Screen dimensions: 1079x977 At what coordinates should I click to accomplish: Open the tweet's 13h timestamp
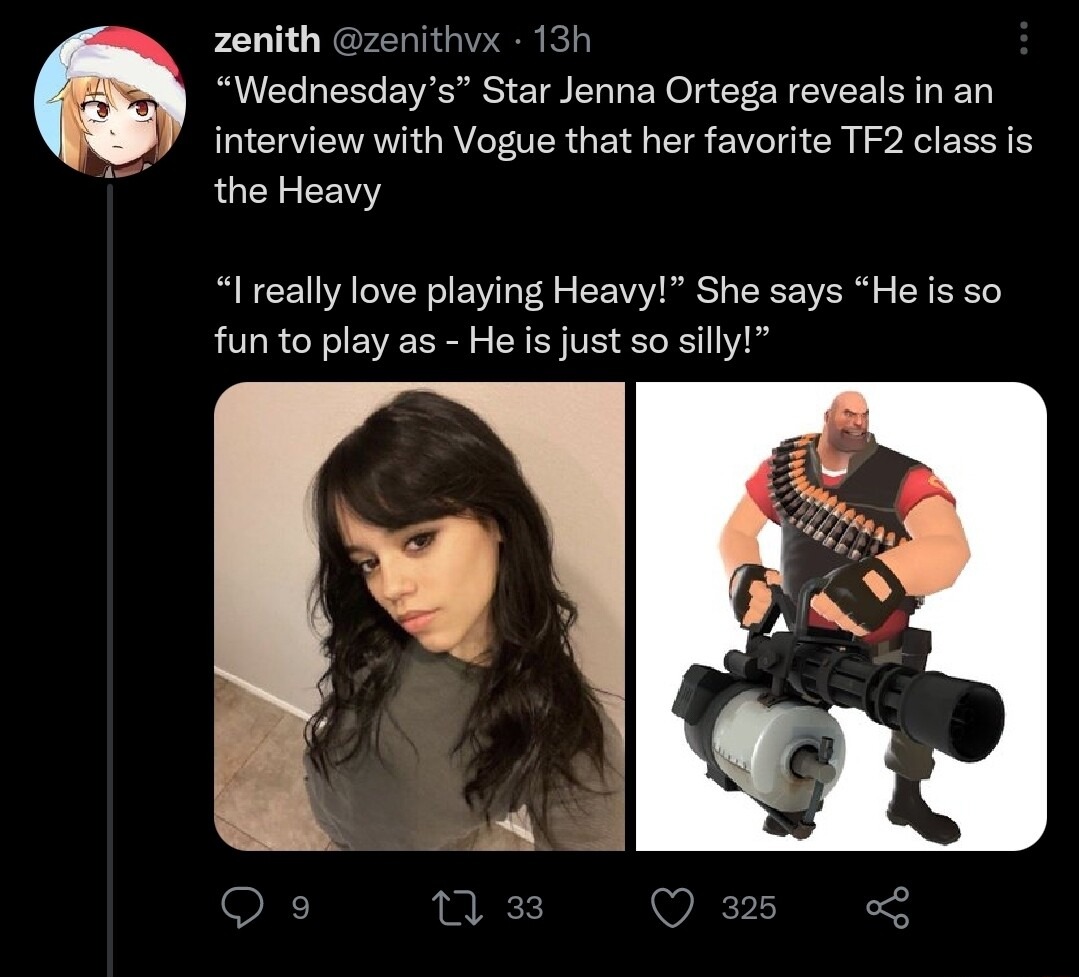coord(564,40)
